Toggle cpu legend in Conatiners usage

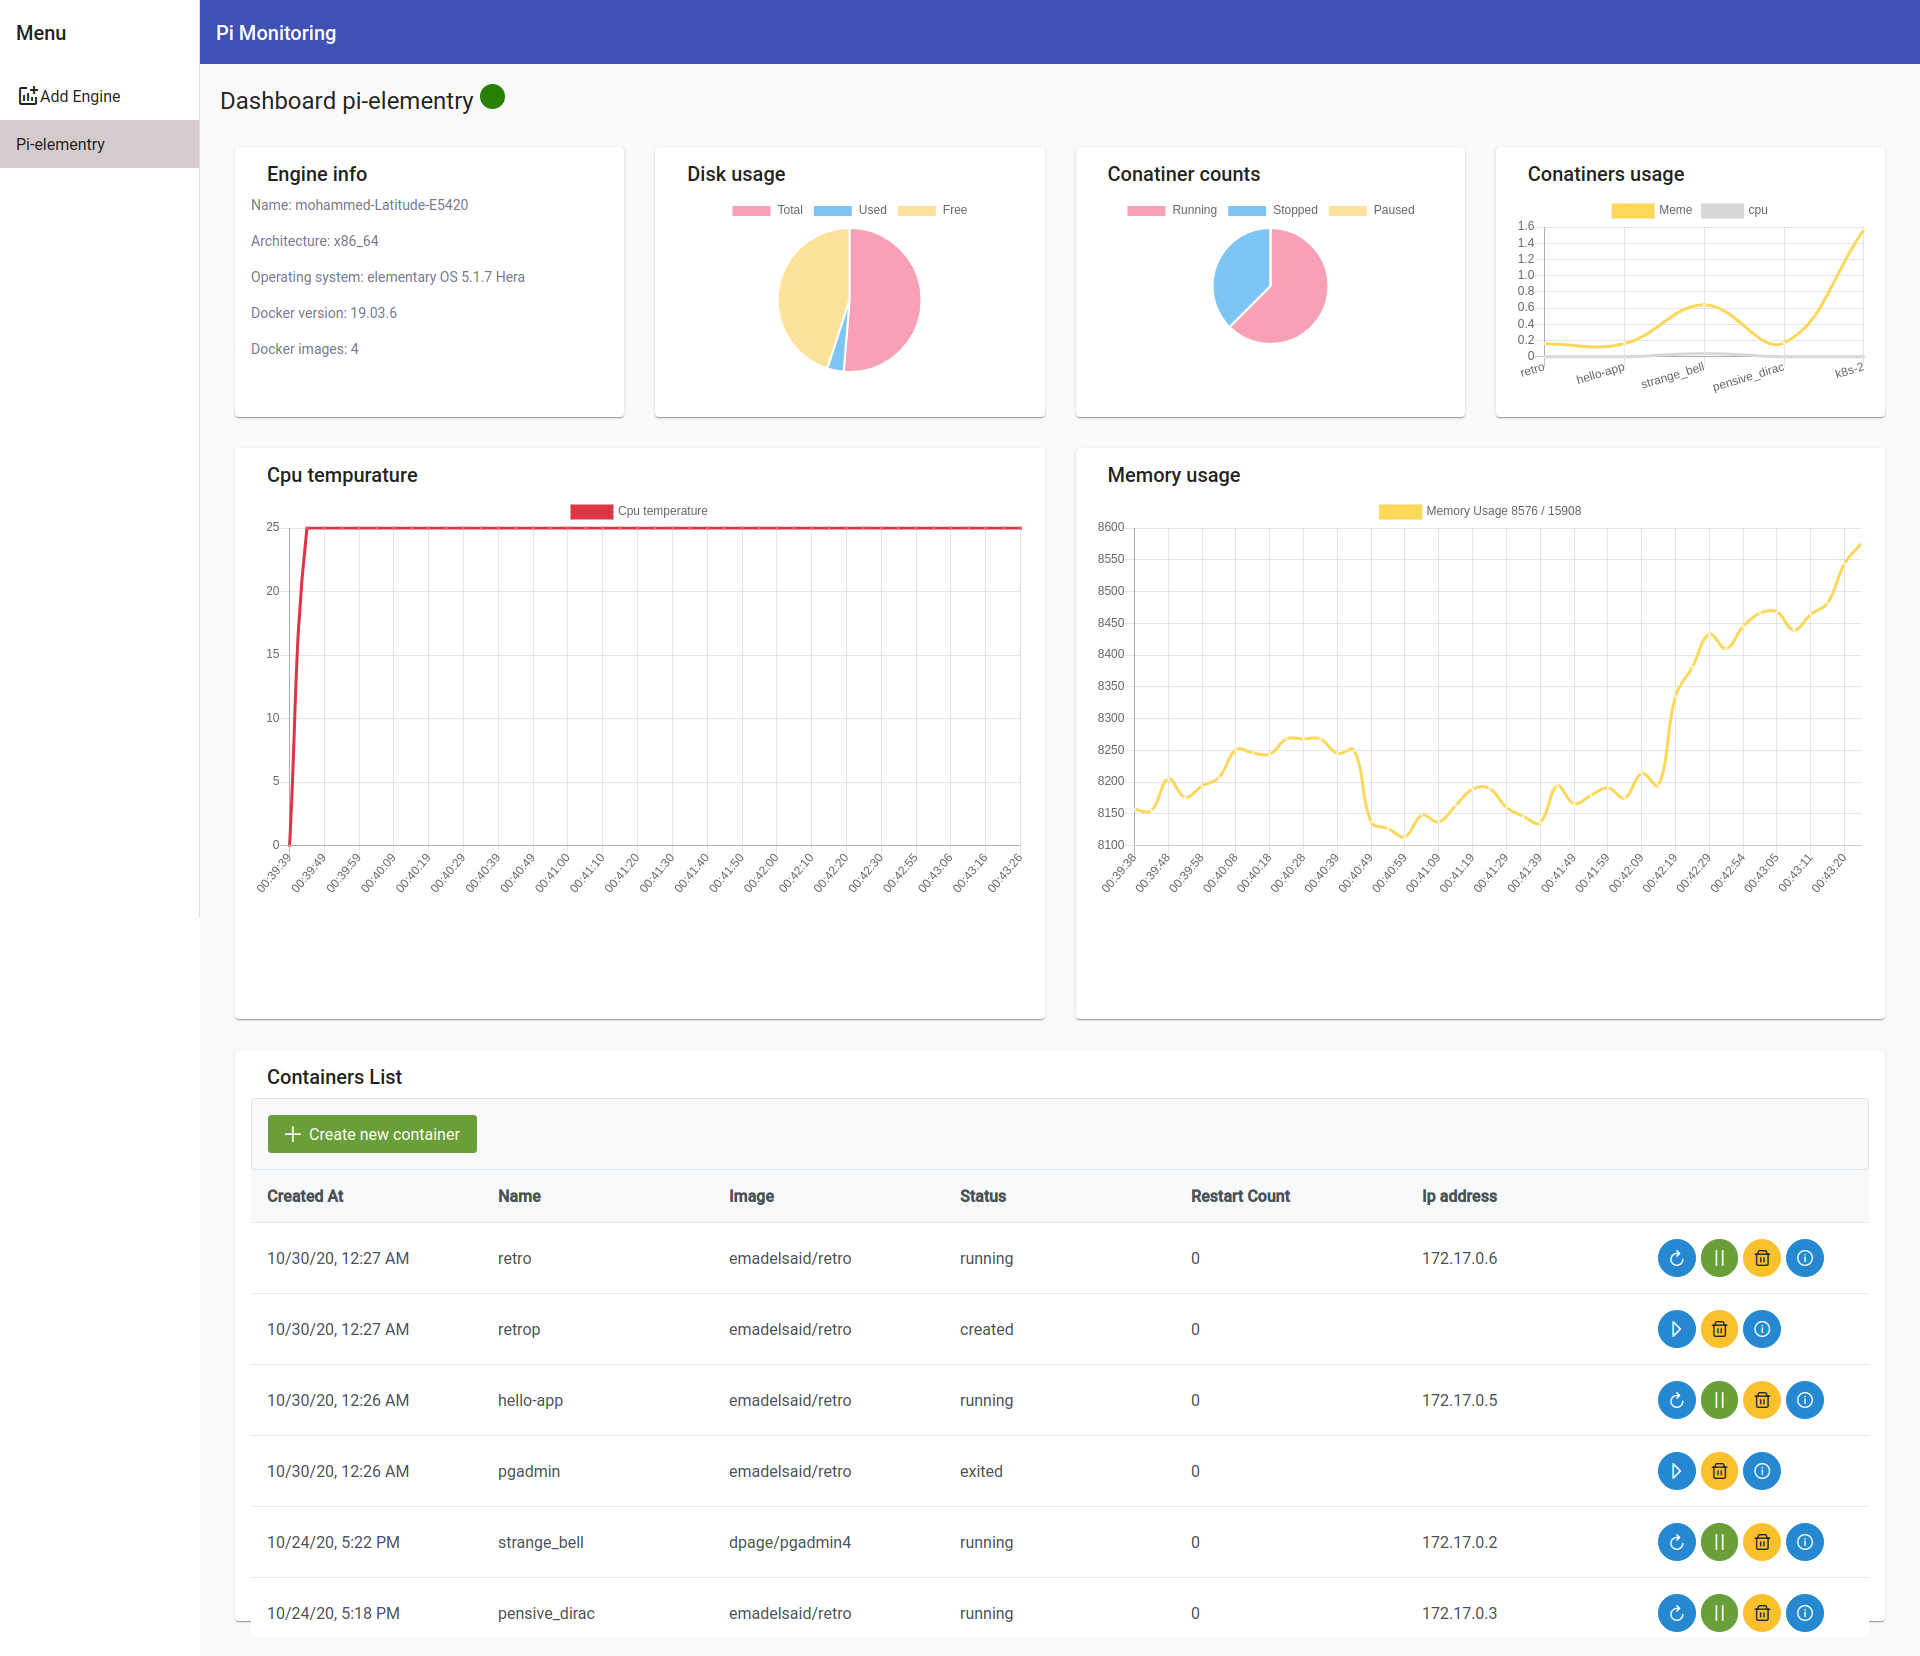point(1735,210)
